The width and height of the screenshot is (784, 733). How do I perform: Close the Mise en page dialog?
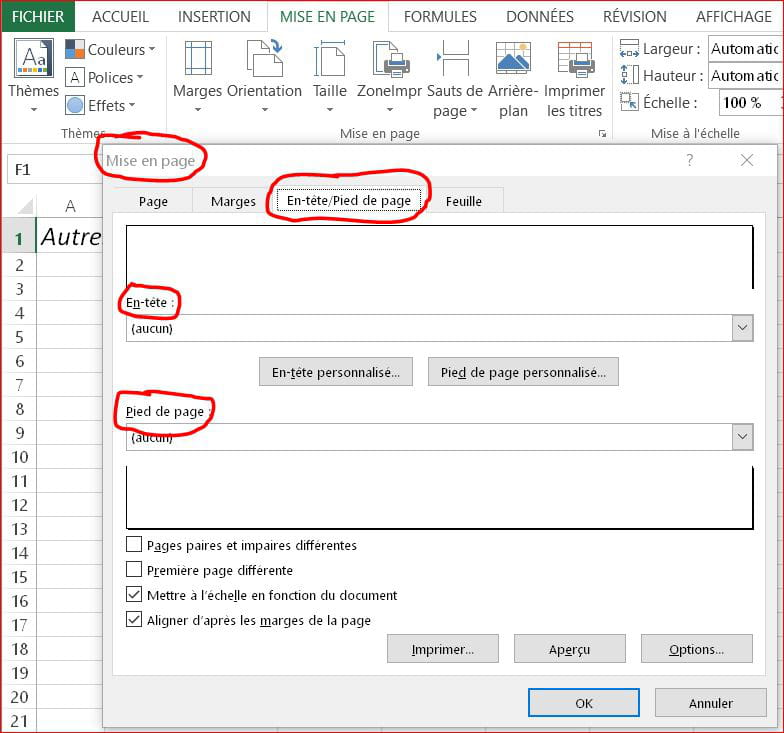[x=747, y=160]
